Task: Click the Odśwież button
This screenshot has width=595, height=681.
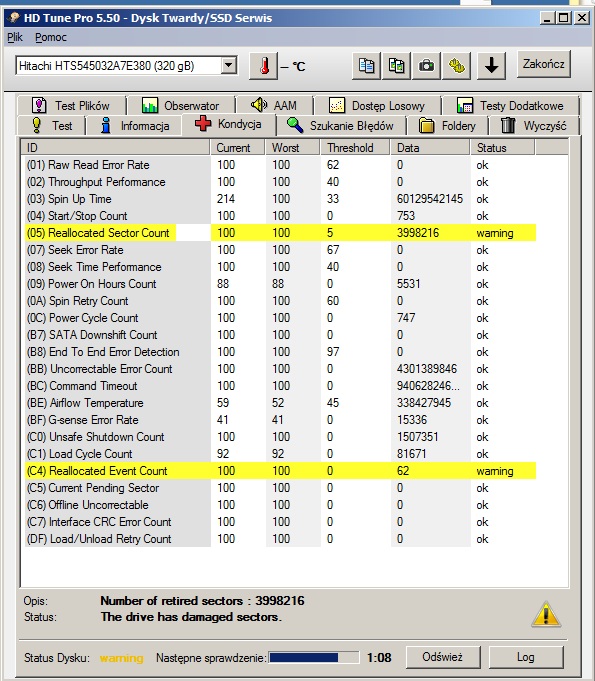Action: [x=443, y=657]
